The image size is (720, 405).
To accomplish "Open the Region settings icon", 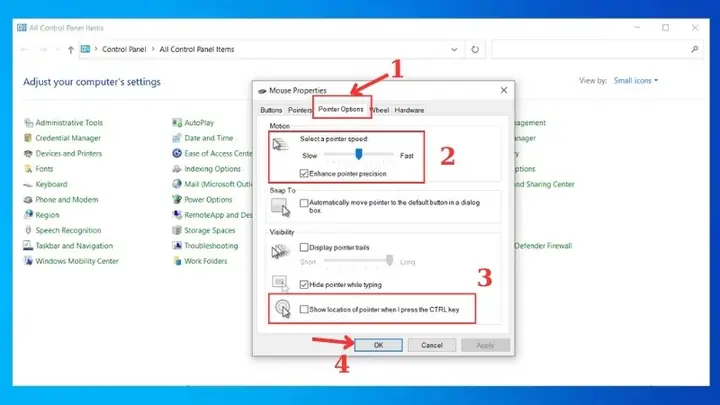I will tap(28, 214).
